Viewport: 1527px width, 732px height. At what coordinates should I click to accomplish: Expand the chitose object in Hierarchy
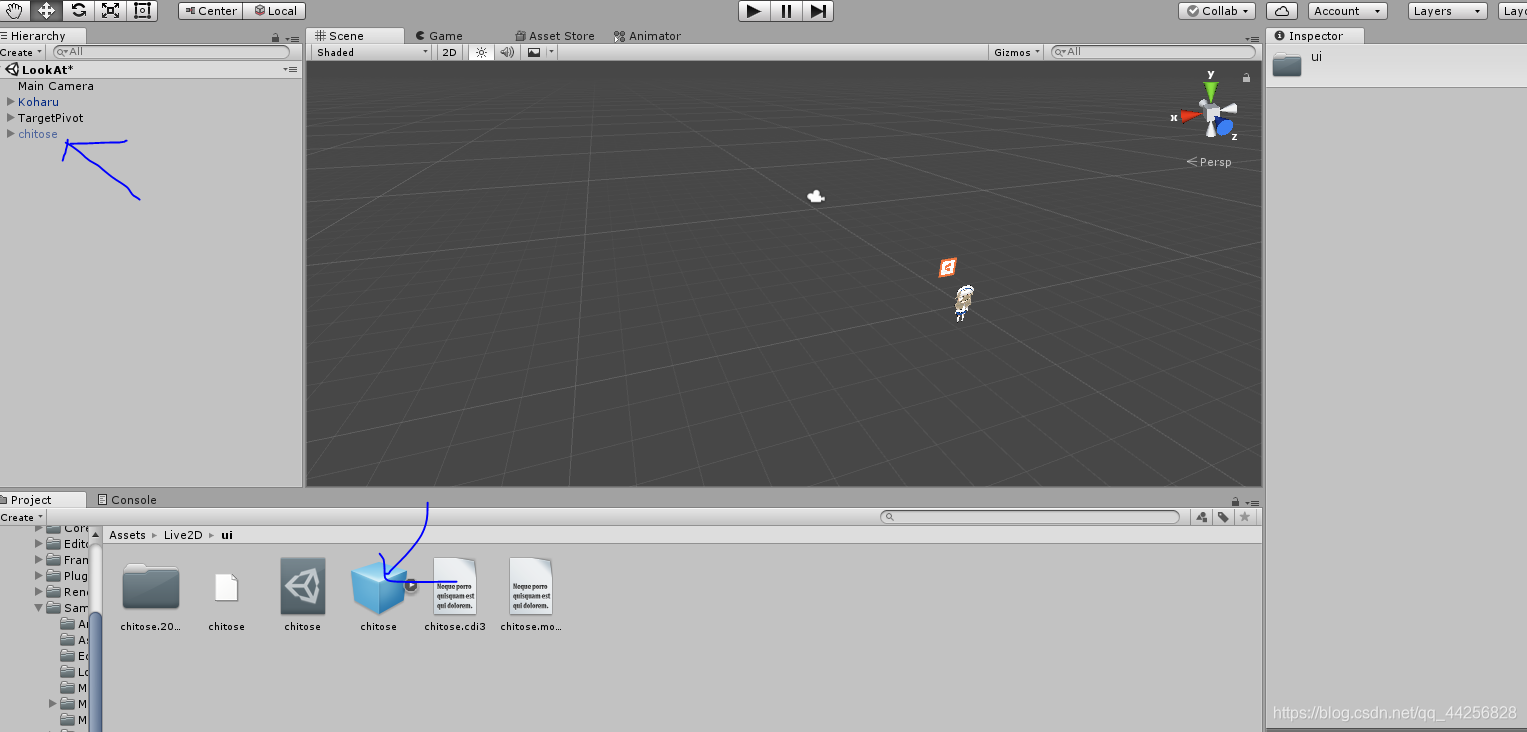pos(9,133)
